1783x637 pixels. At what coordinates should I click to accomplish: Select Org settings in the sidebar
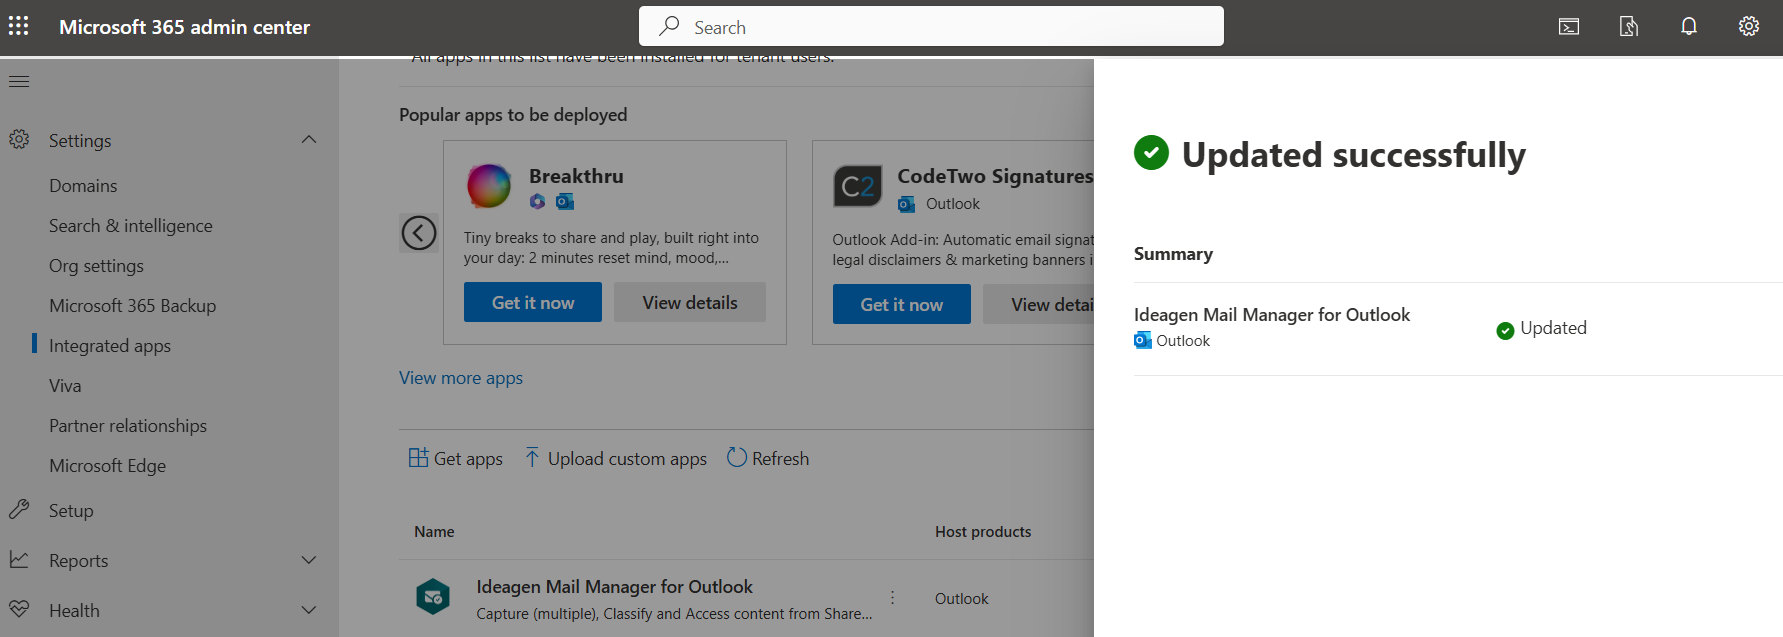pos(96,266)
